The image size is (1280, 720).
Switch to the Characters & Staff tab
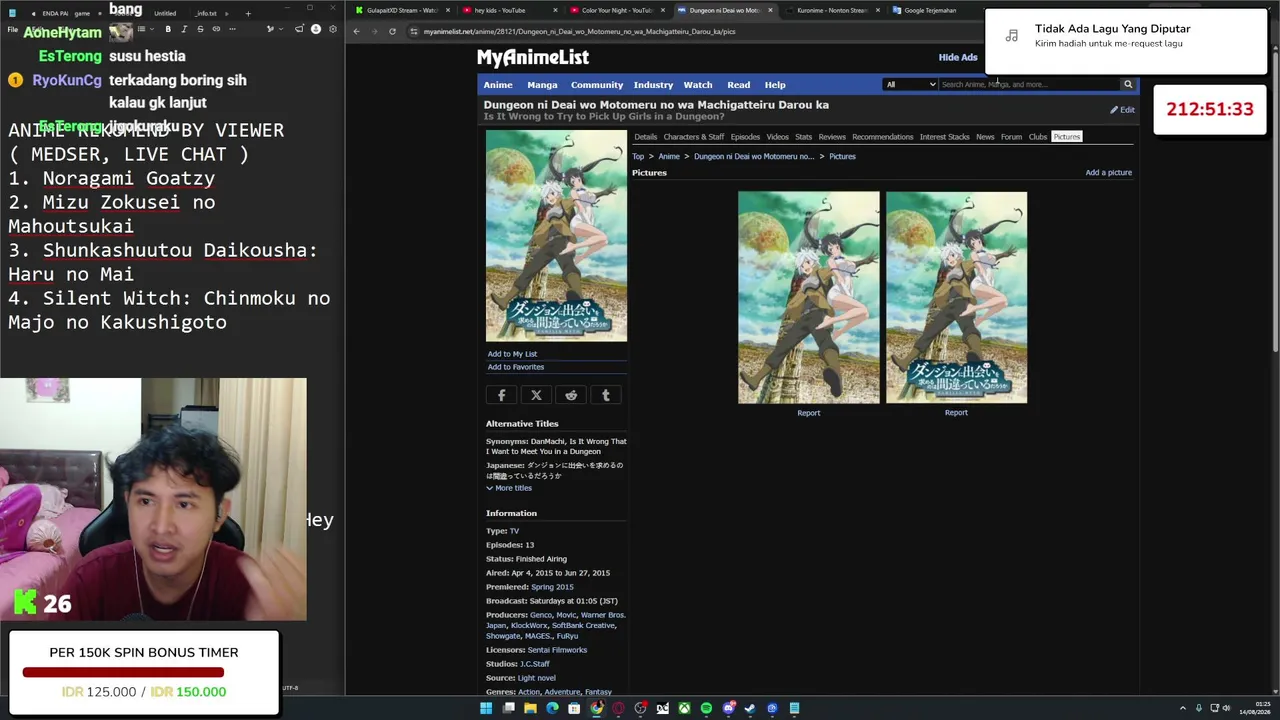[694, 137]
